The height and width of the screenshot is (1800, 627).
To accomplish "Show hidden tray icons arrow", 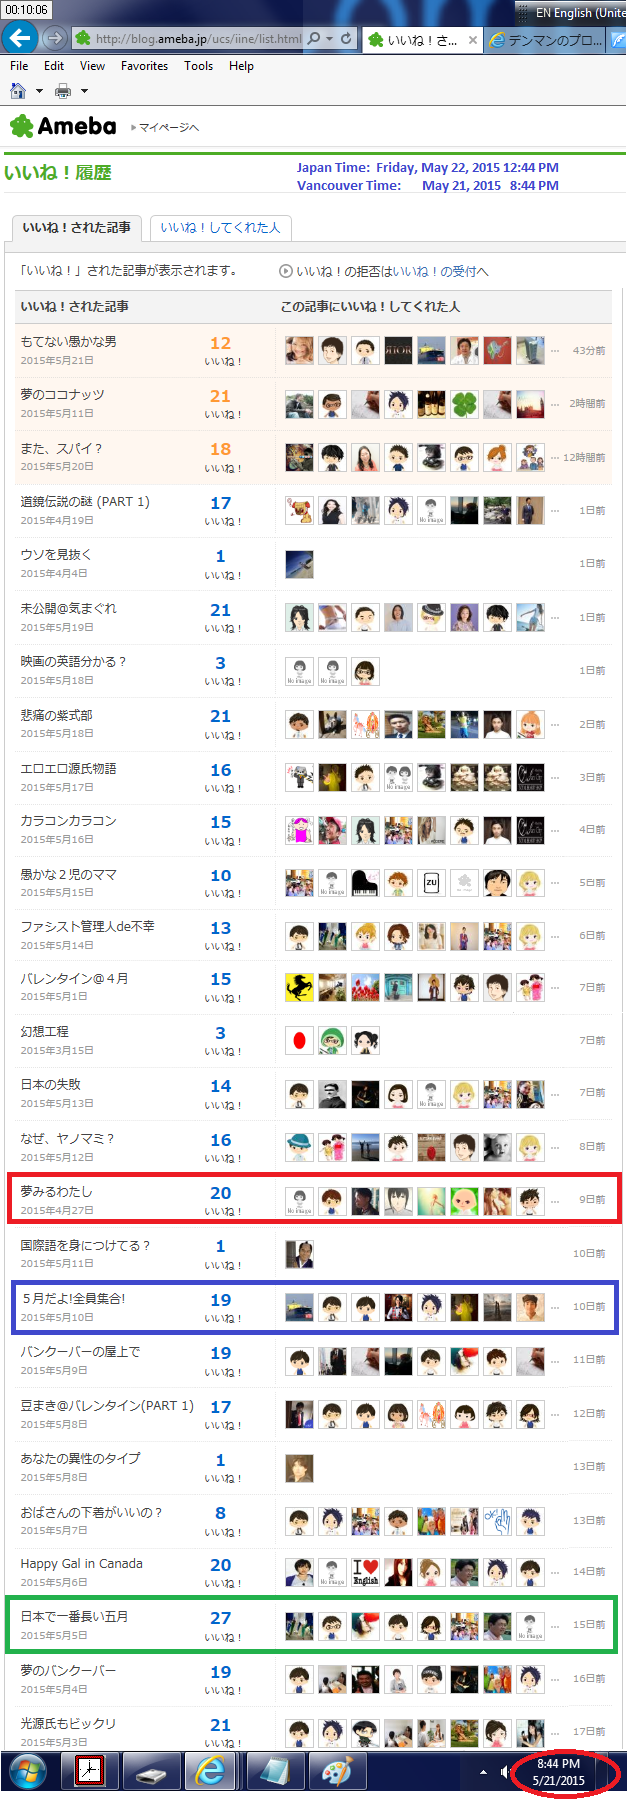I will [x=483, y=1772].
